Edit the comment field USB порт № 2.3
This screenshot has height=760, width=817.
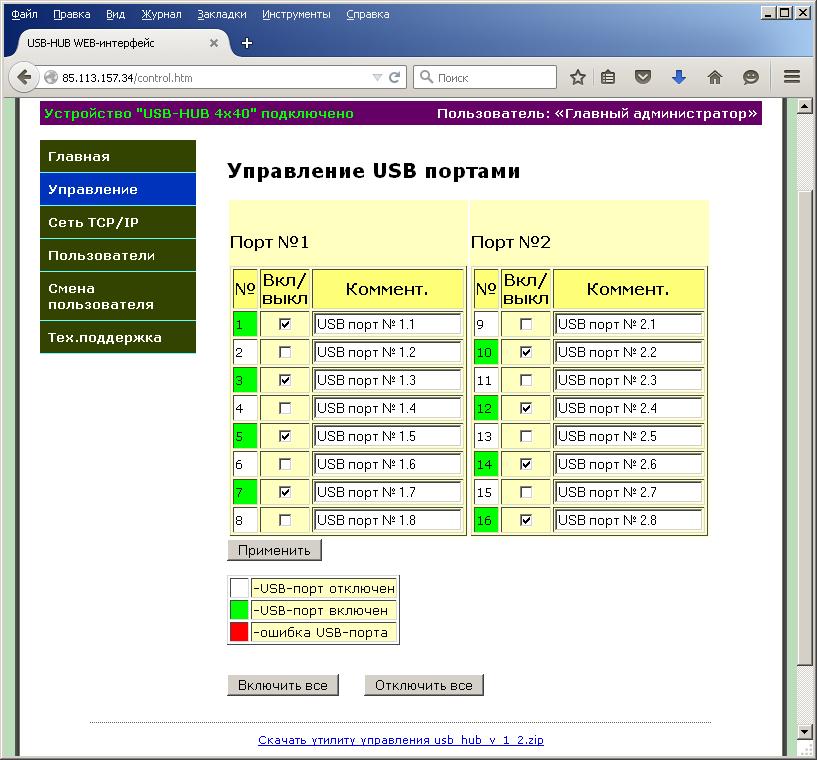click(x=629, y=380)
